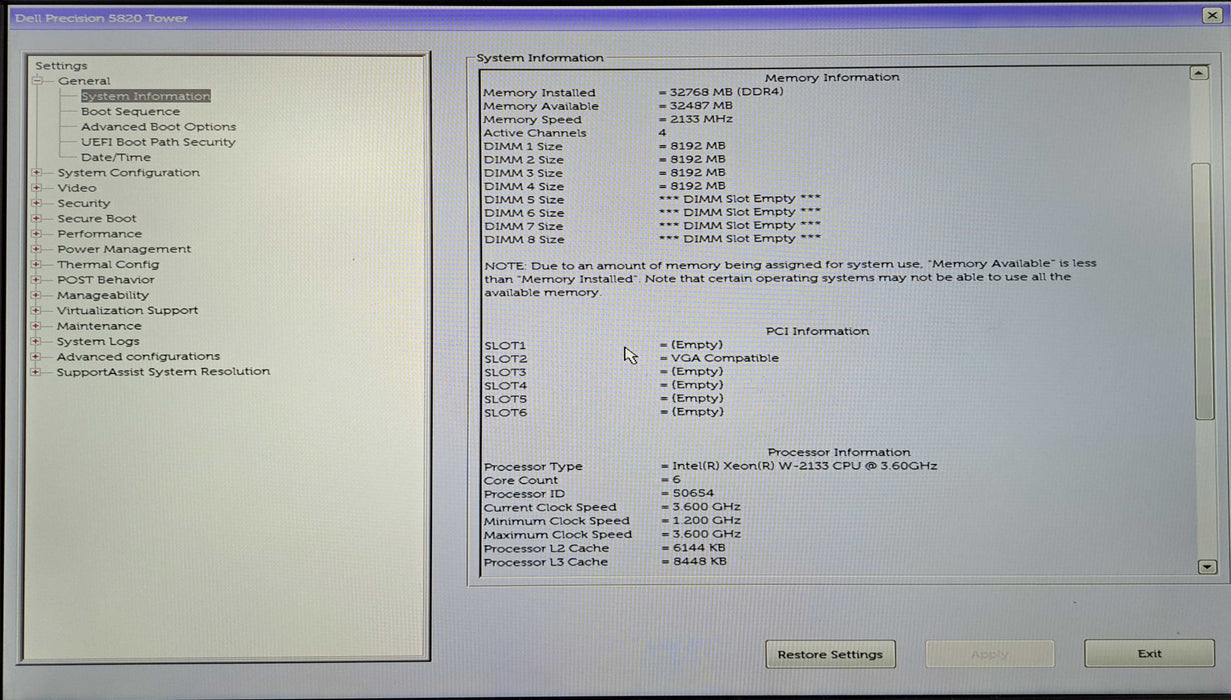Click the Memory Available value 32487 MB

point(696,106)
